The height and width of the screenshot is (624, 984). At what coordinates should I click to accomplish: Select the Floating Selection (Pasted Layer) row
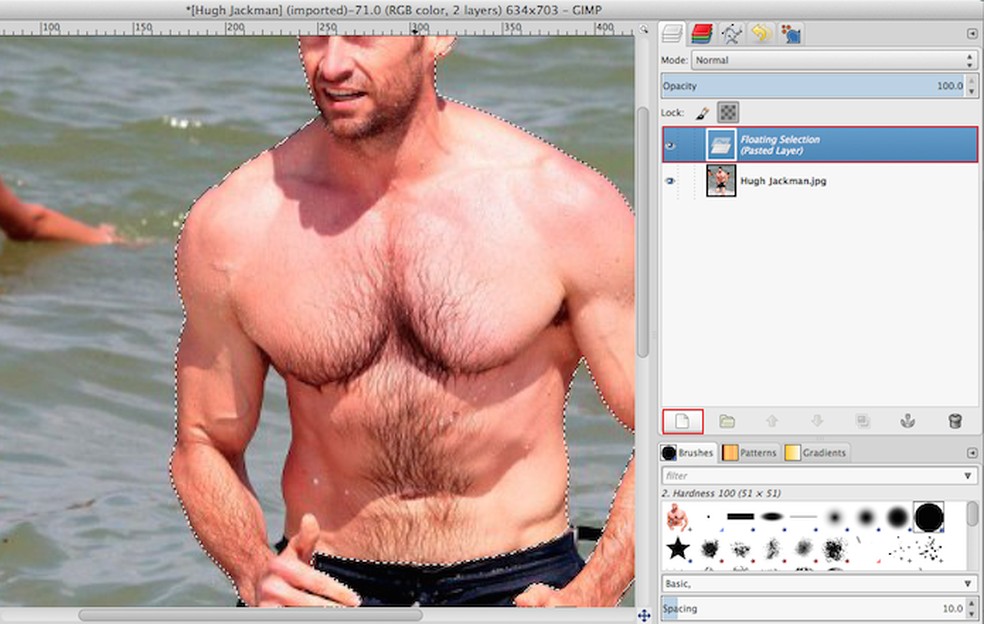[x=820, y=145]
